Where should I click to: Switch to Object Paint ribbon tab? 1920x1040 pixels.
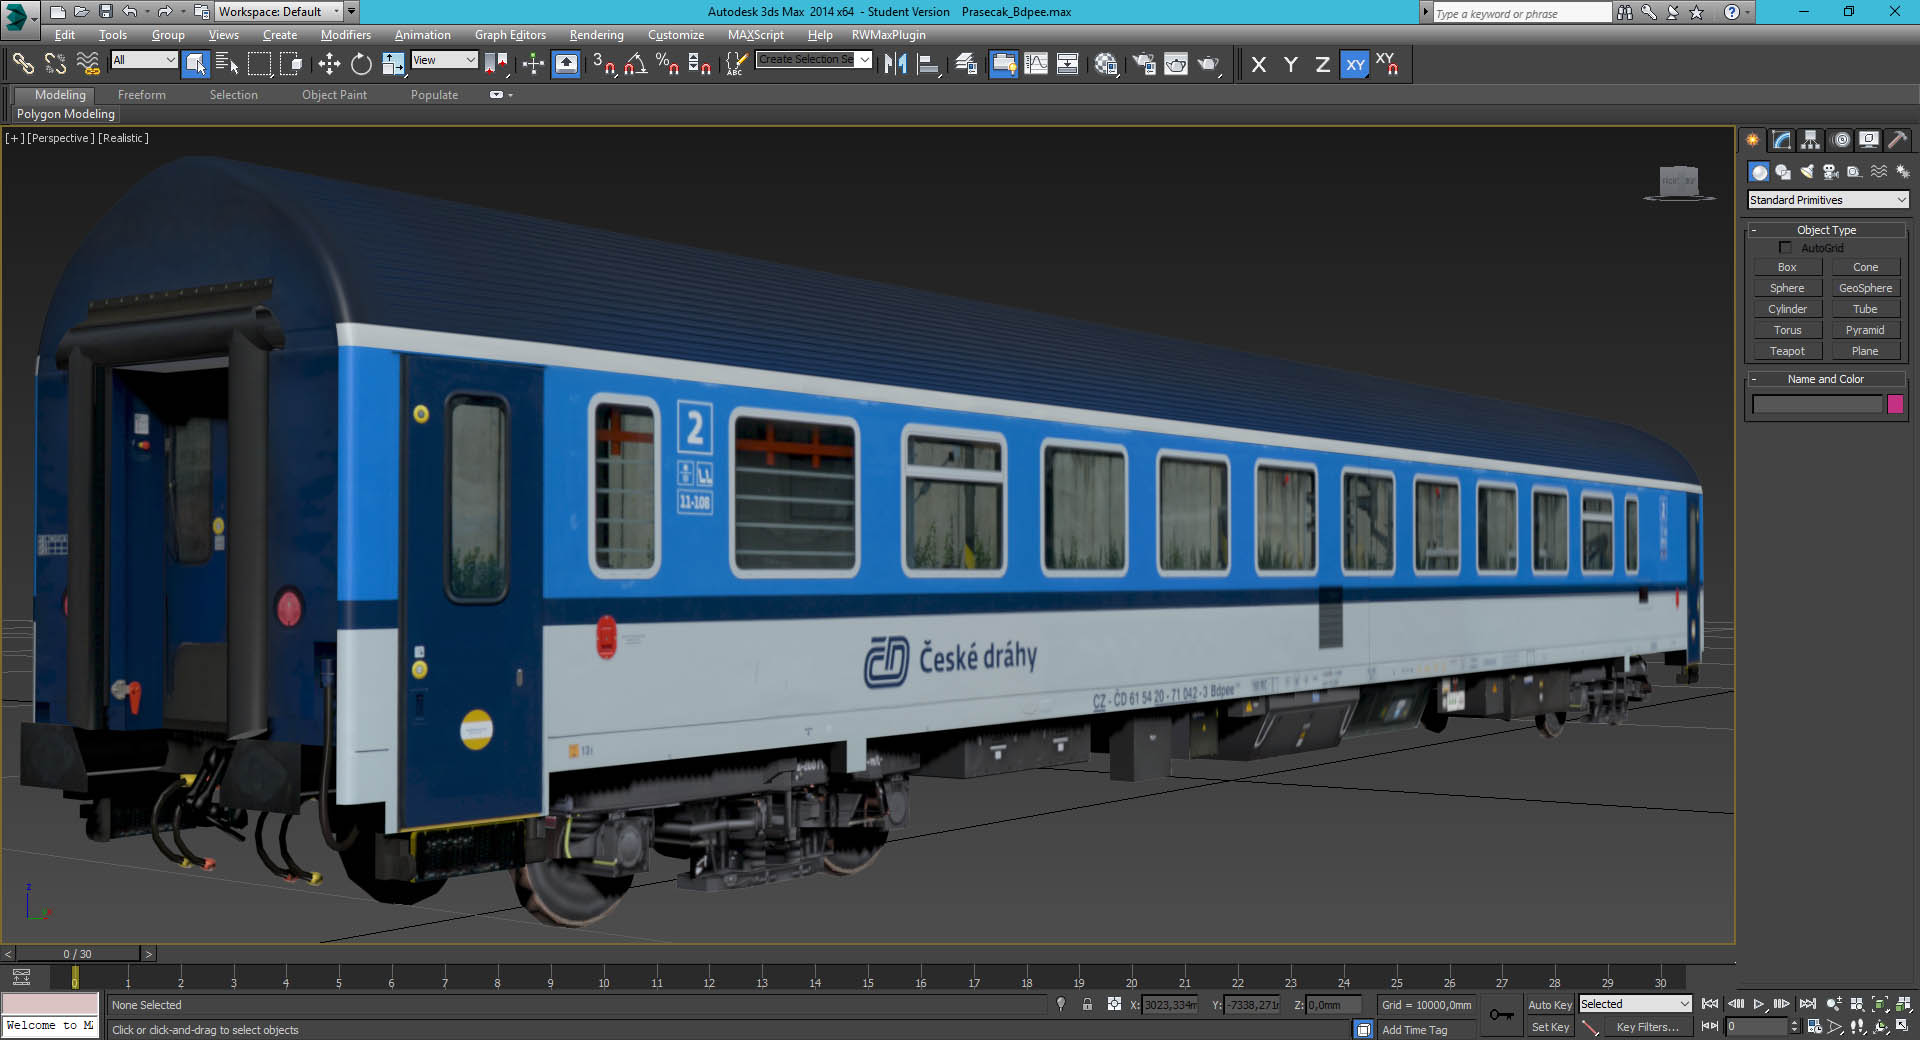[x=334, y=95]
